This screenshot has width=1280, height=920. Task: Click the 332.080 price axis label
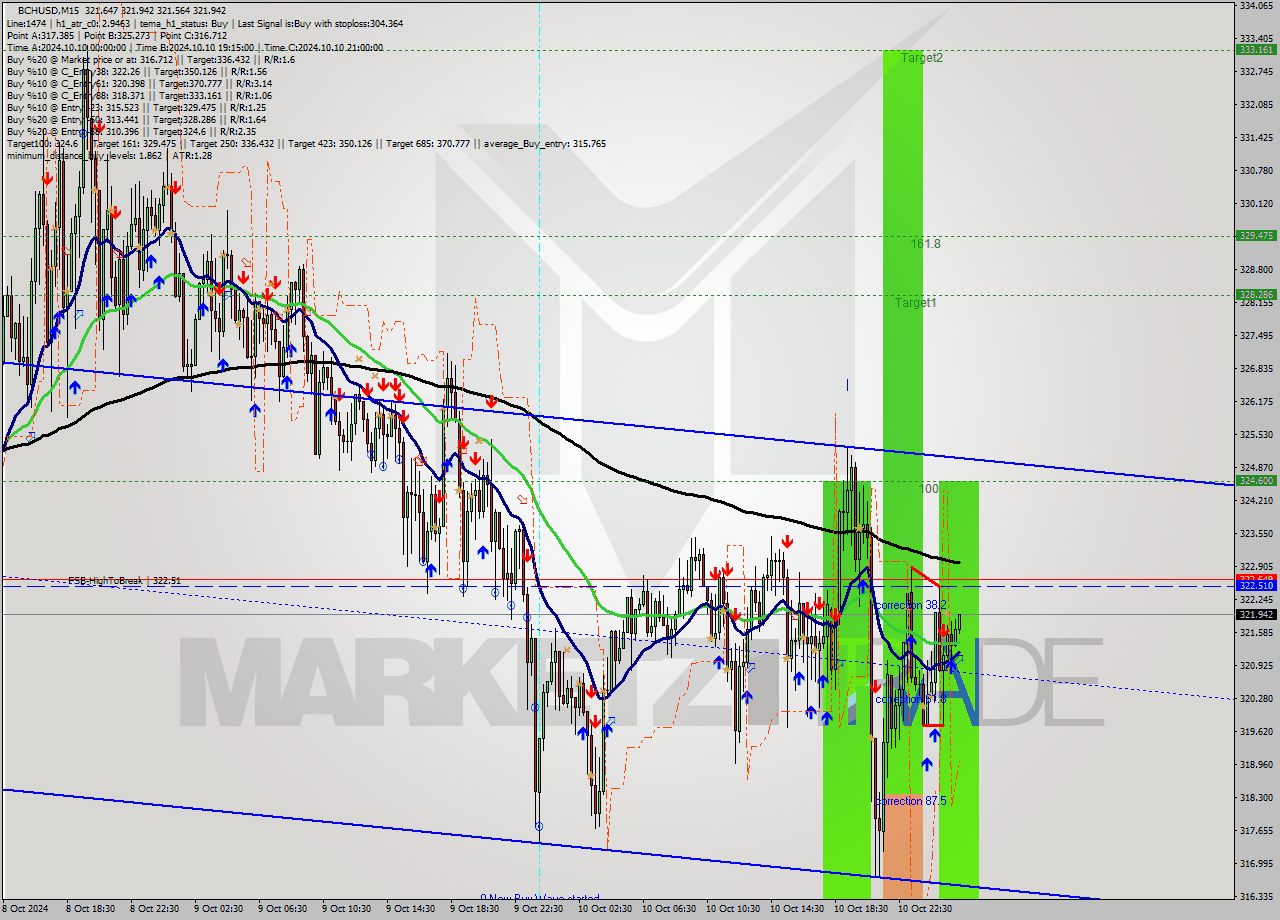point(1256,104)
